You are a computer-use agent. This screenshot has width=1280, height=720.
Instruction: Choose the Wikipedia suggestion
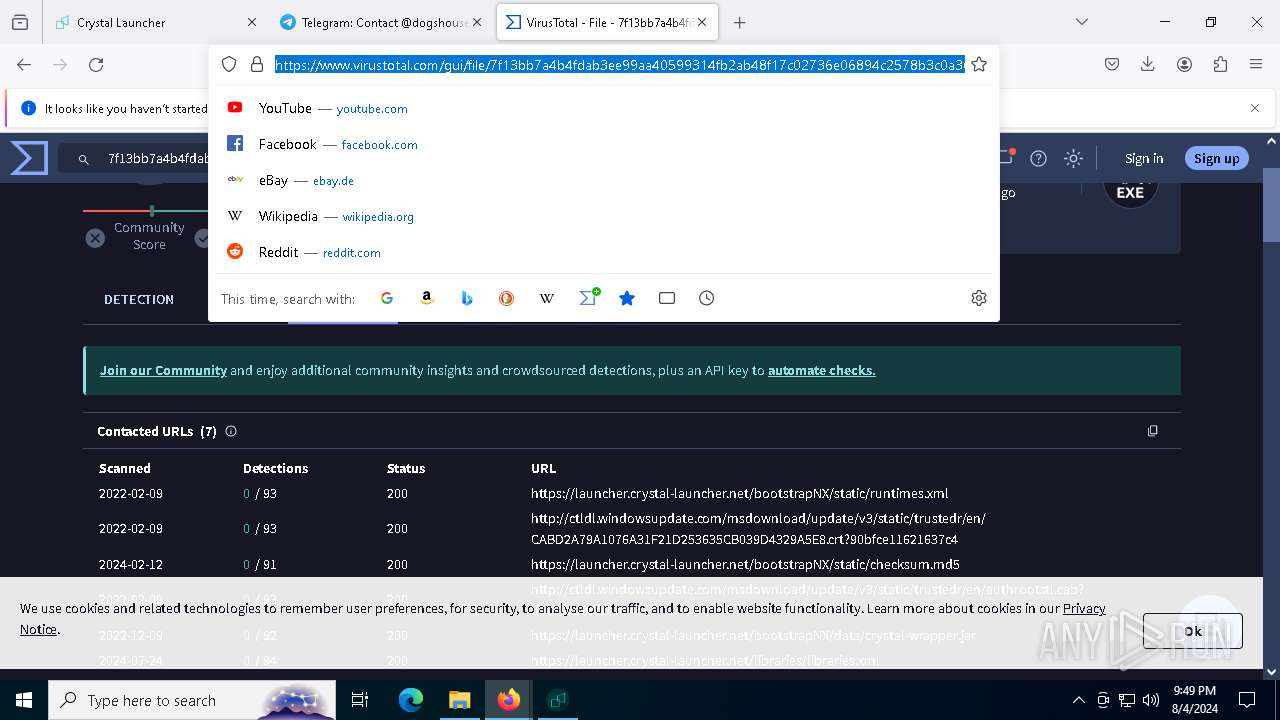point(604,216)
